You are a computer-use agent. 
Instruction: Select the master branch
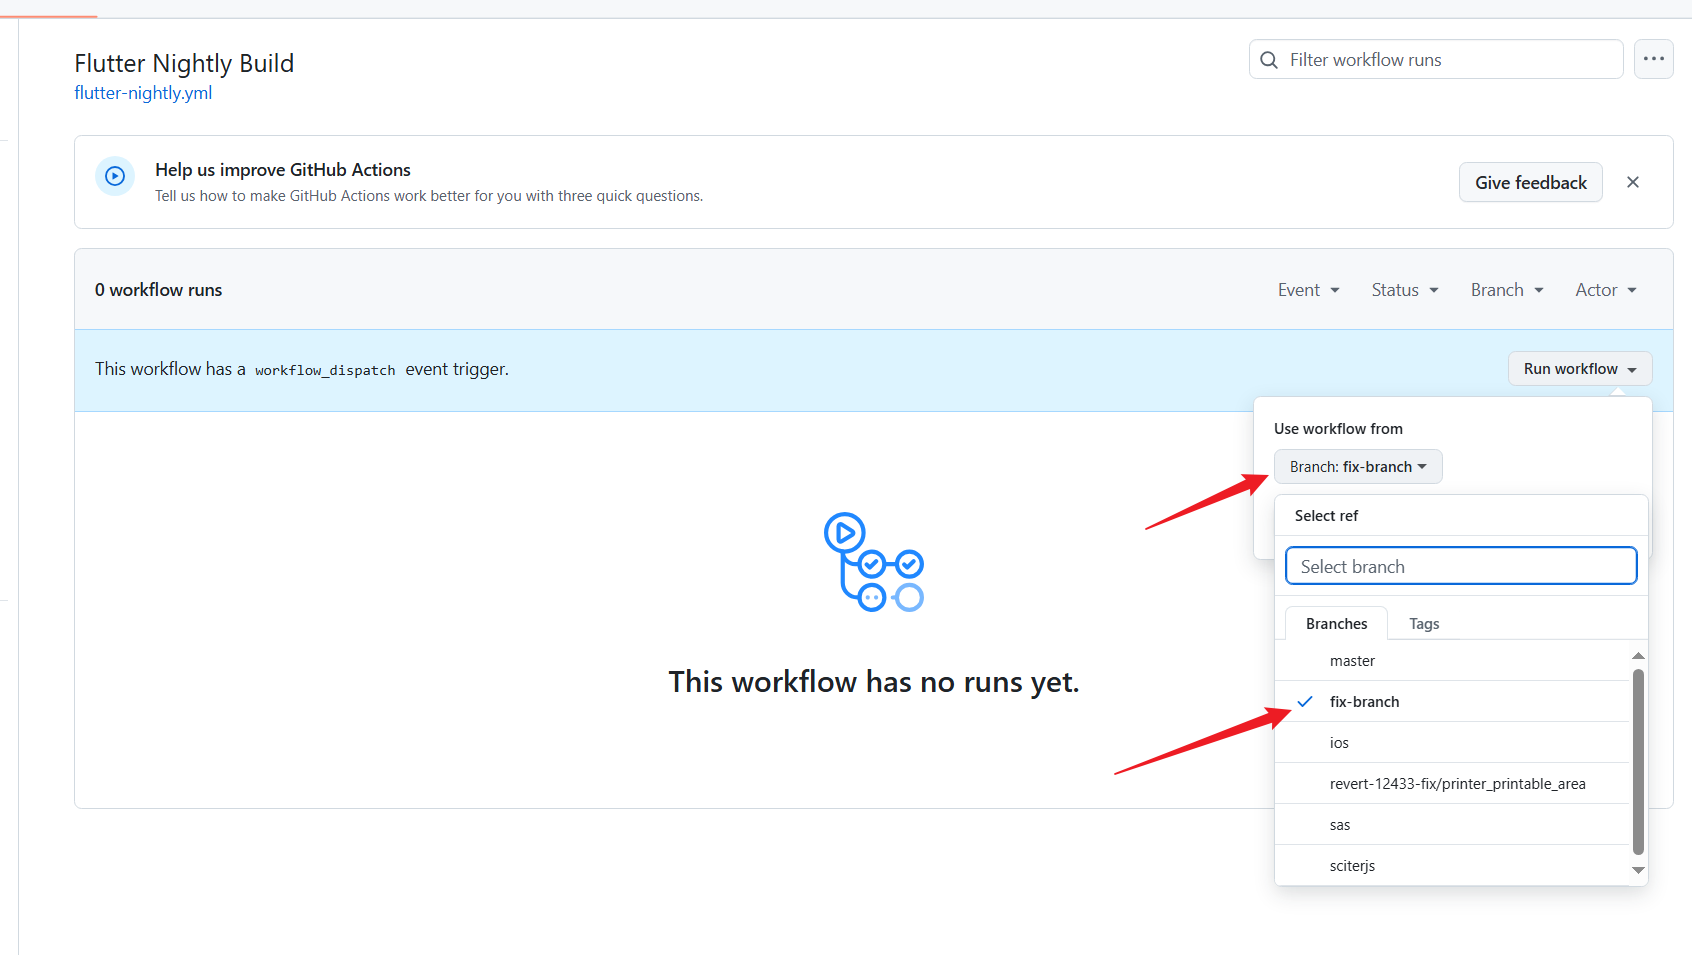pyautogui.click(x=1453, y=661)
